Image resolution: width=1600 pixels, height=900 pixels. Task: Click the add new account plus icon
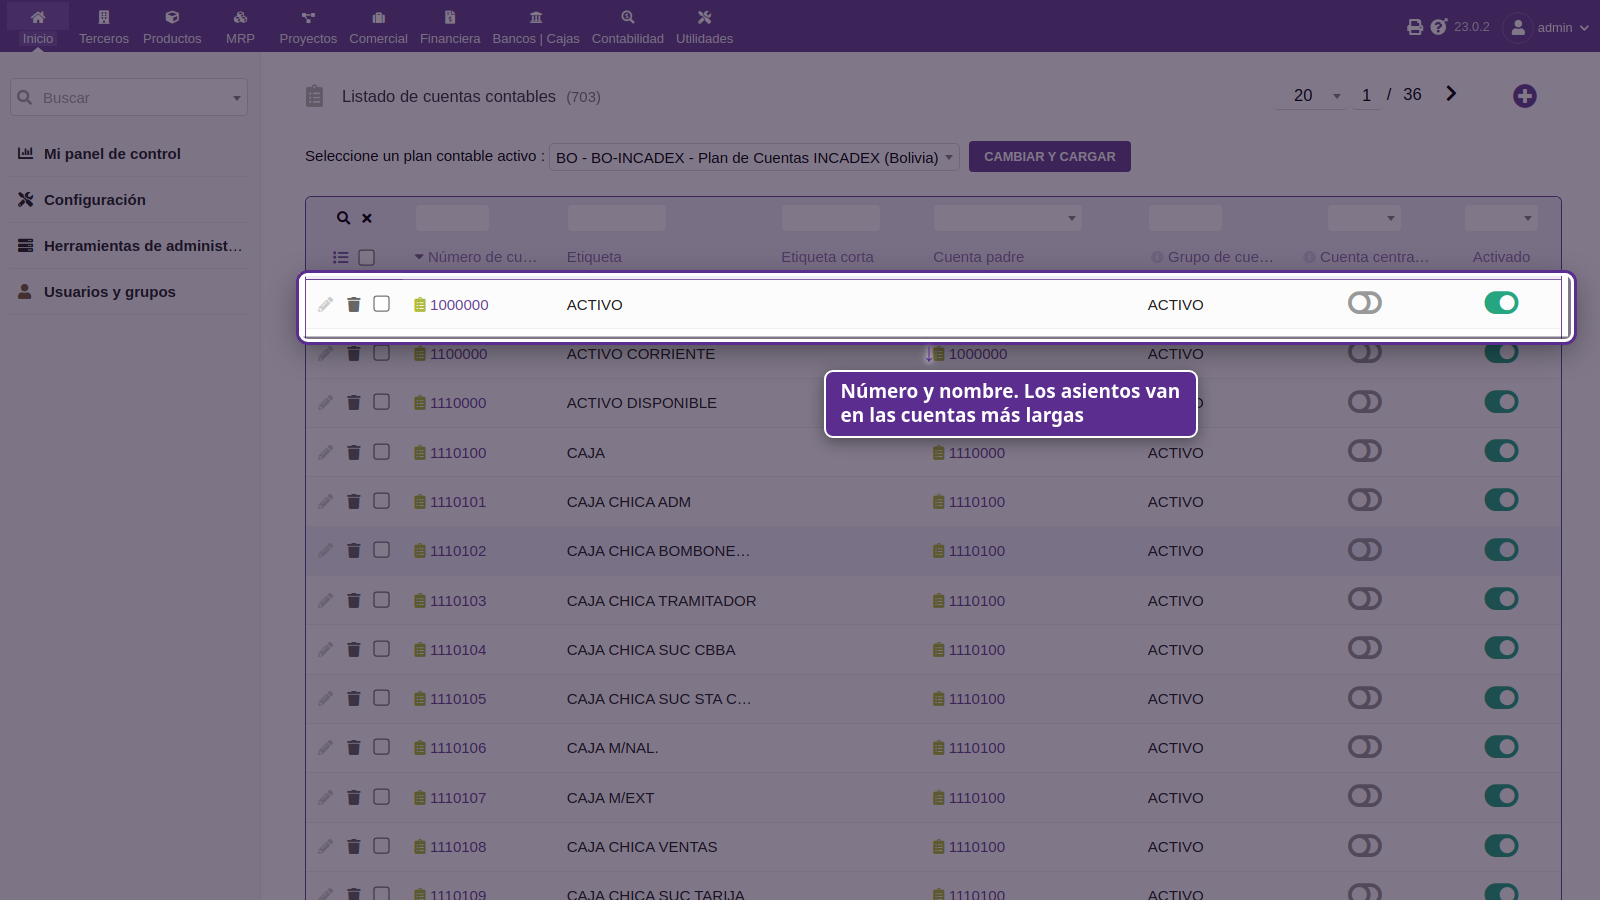[1525, 96]
